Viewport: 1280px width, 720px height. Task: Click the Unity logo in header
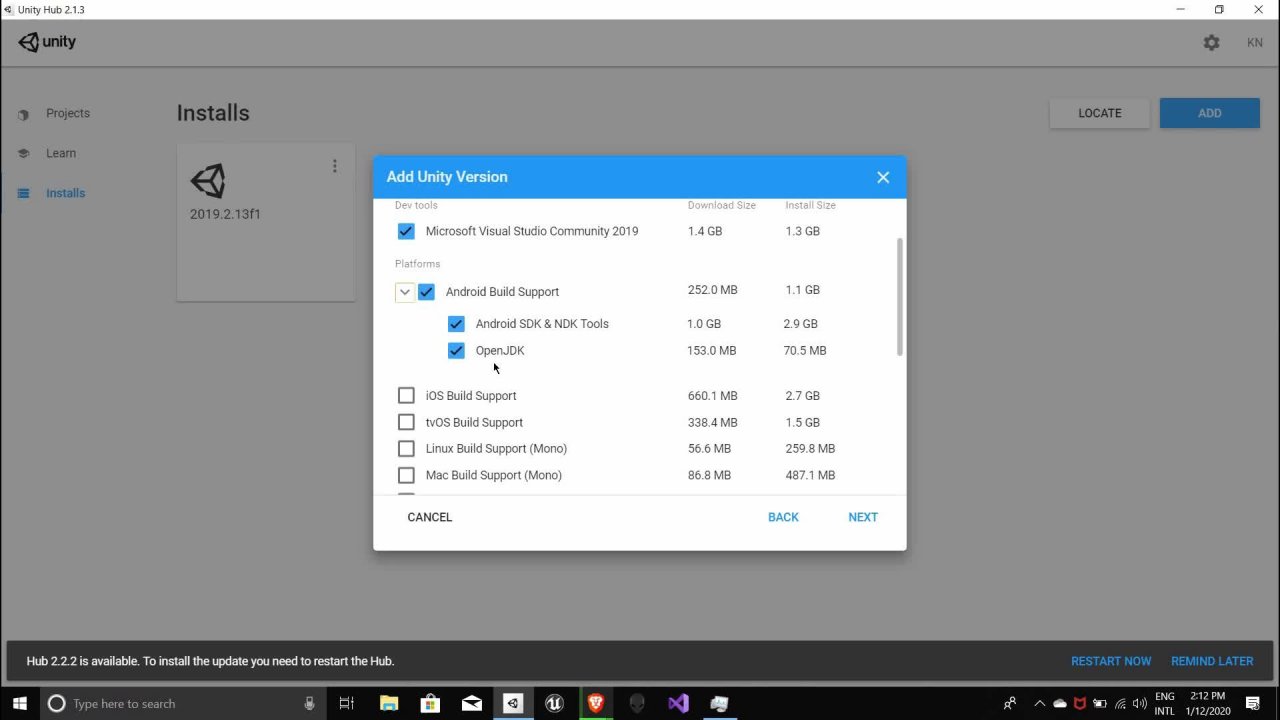tap(47, 42)
